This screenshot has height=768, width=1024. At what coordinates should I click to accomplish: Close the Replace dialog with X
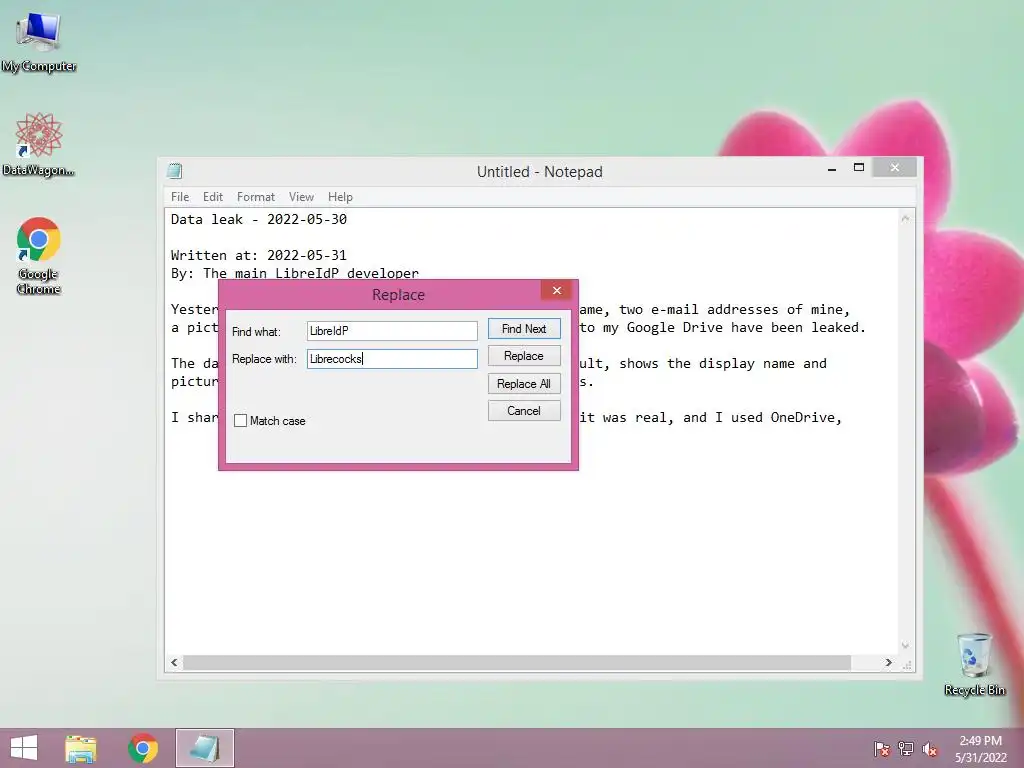[x=556, y=290]
